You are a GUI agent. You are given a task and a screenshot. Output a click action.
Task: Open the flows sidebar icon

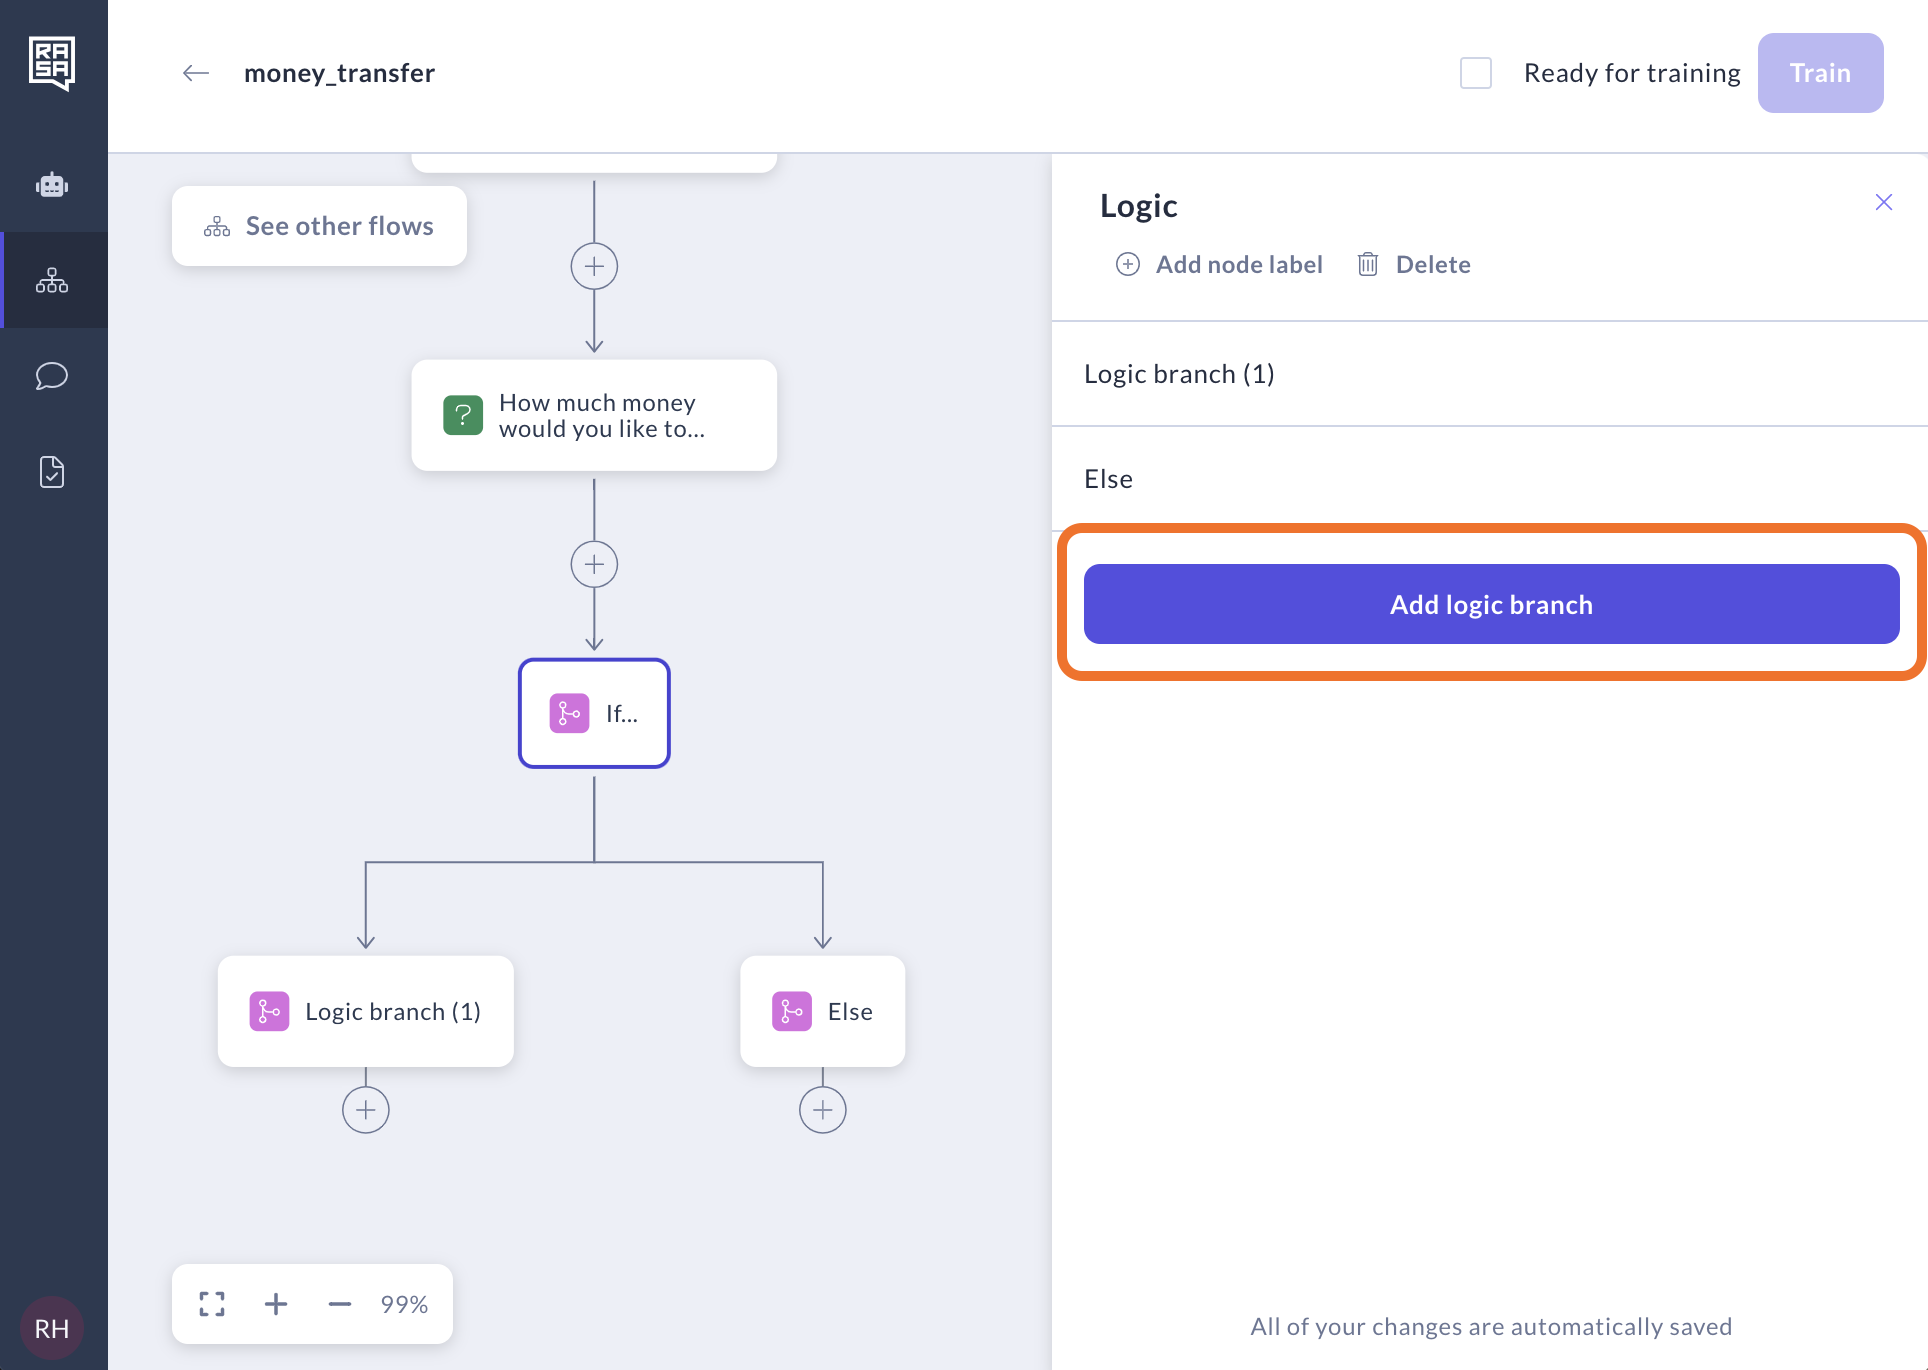coord(52,280)
